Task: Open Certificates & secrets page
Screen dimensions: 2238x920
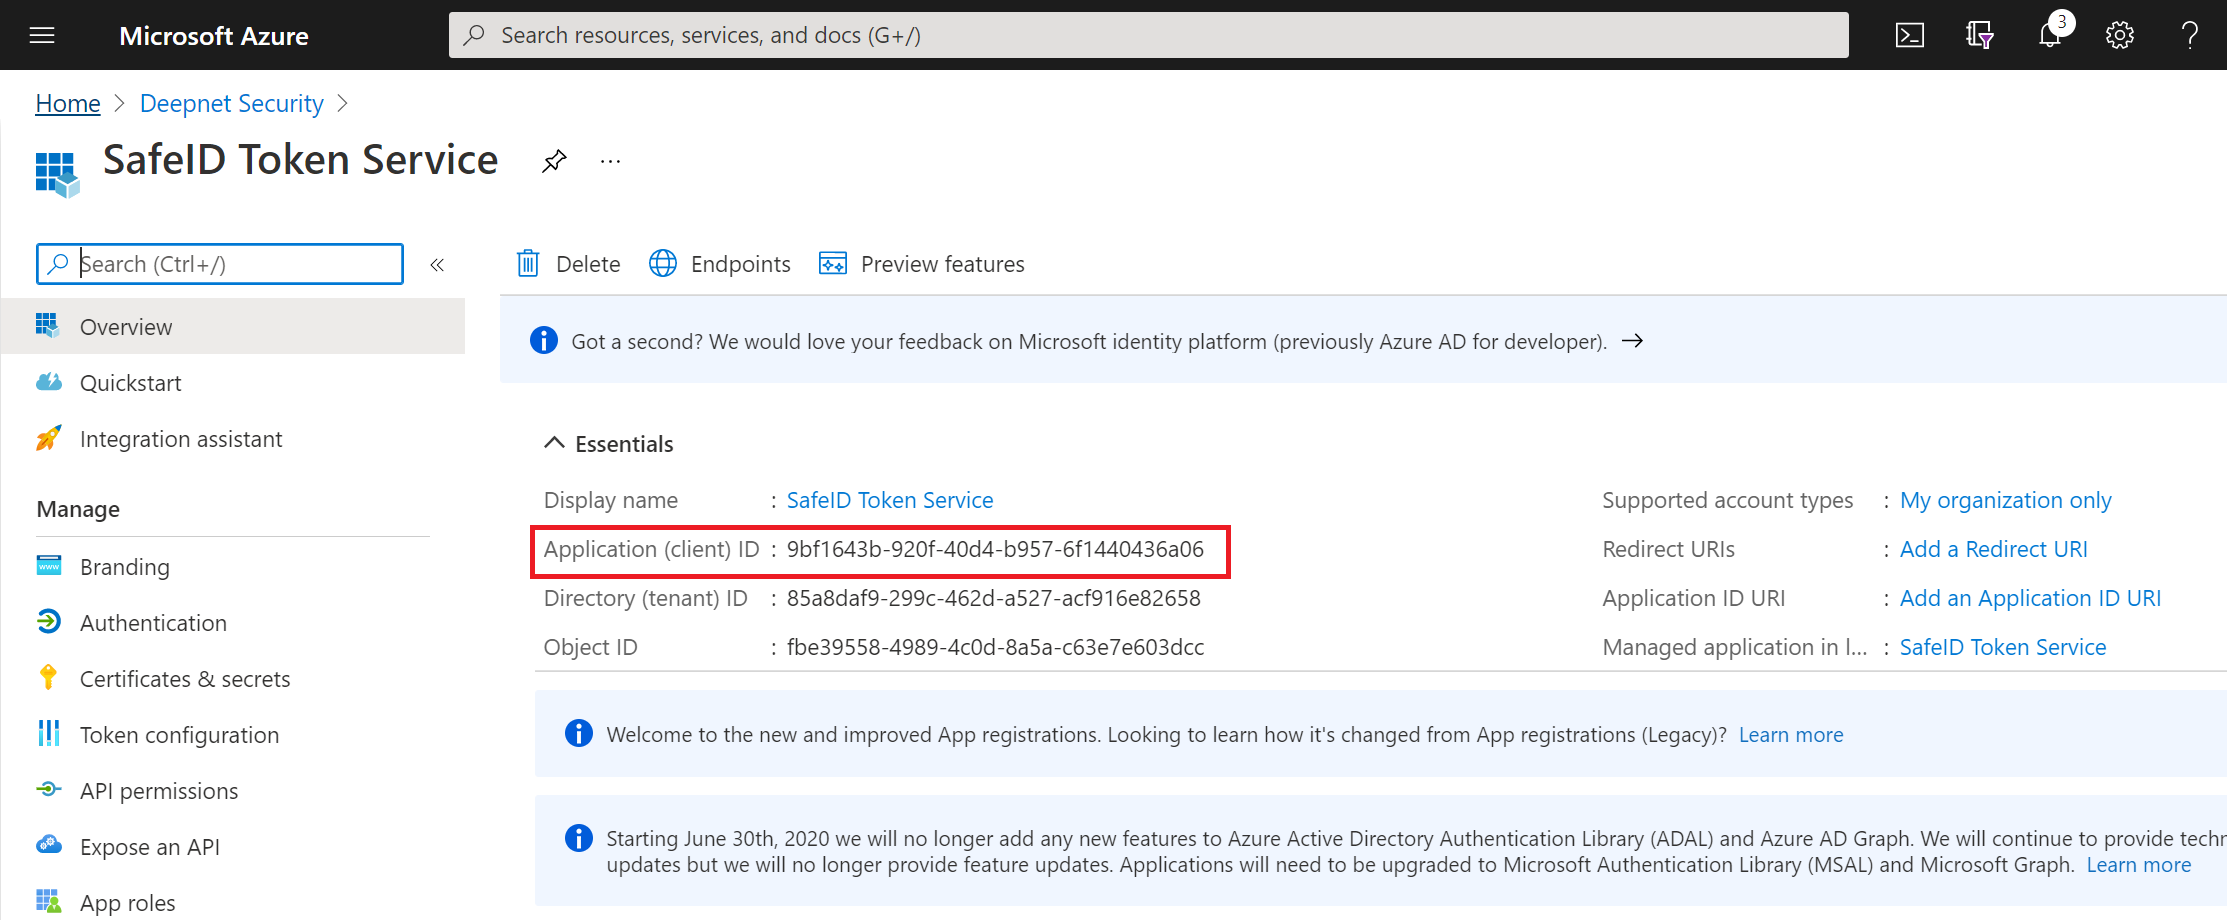Action: tap(184, 679)
